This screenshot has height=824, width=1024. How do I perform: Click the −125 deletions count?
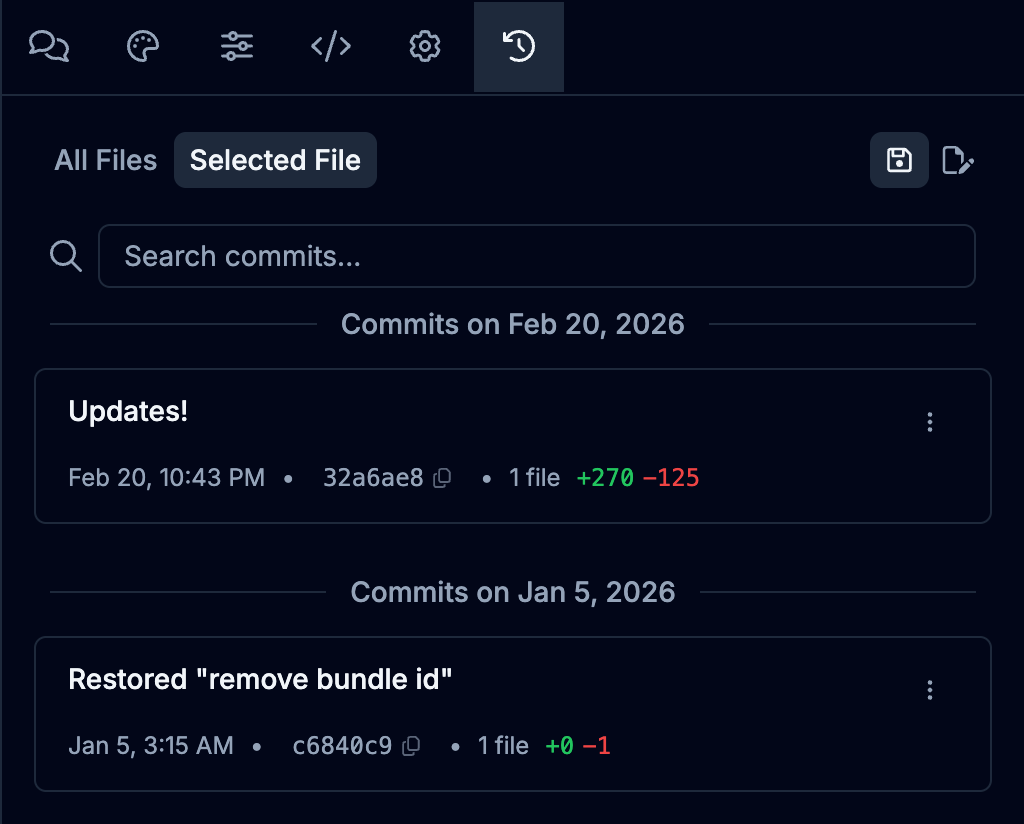[671, 478]
